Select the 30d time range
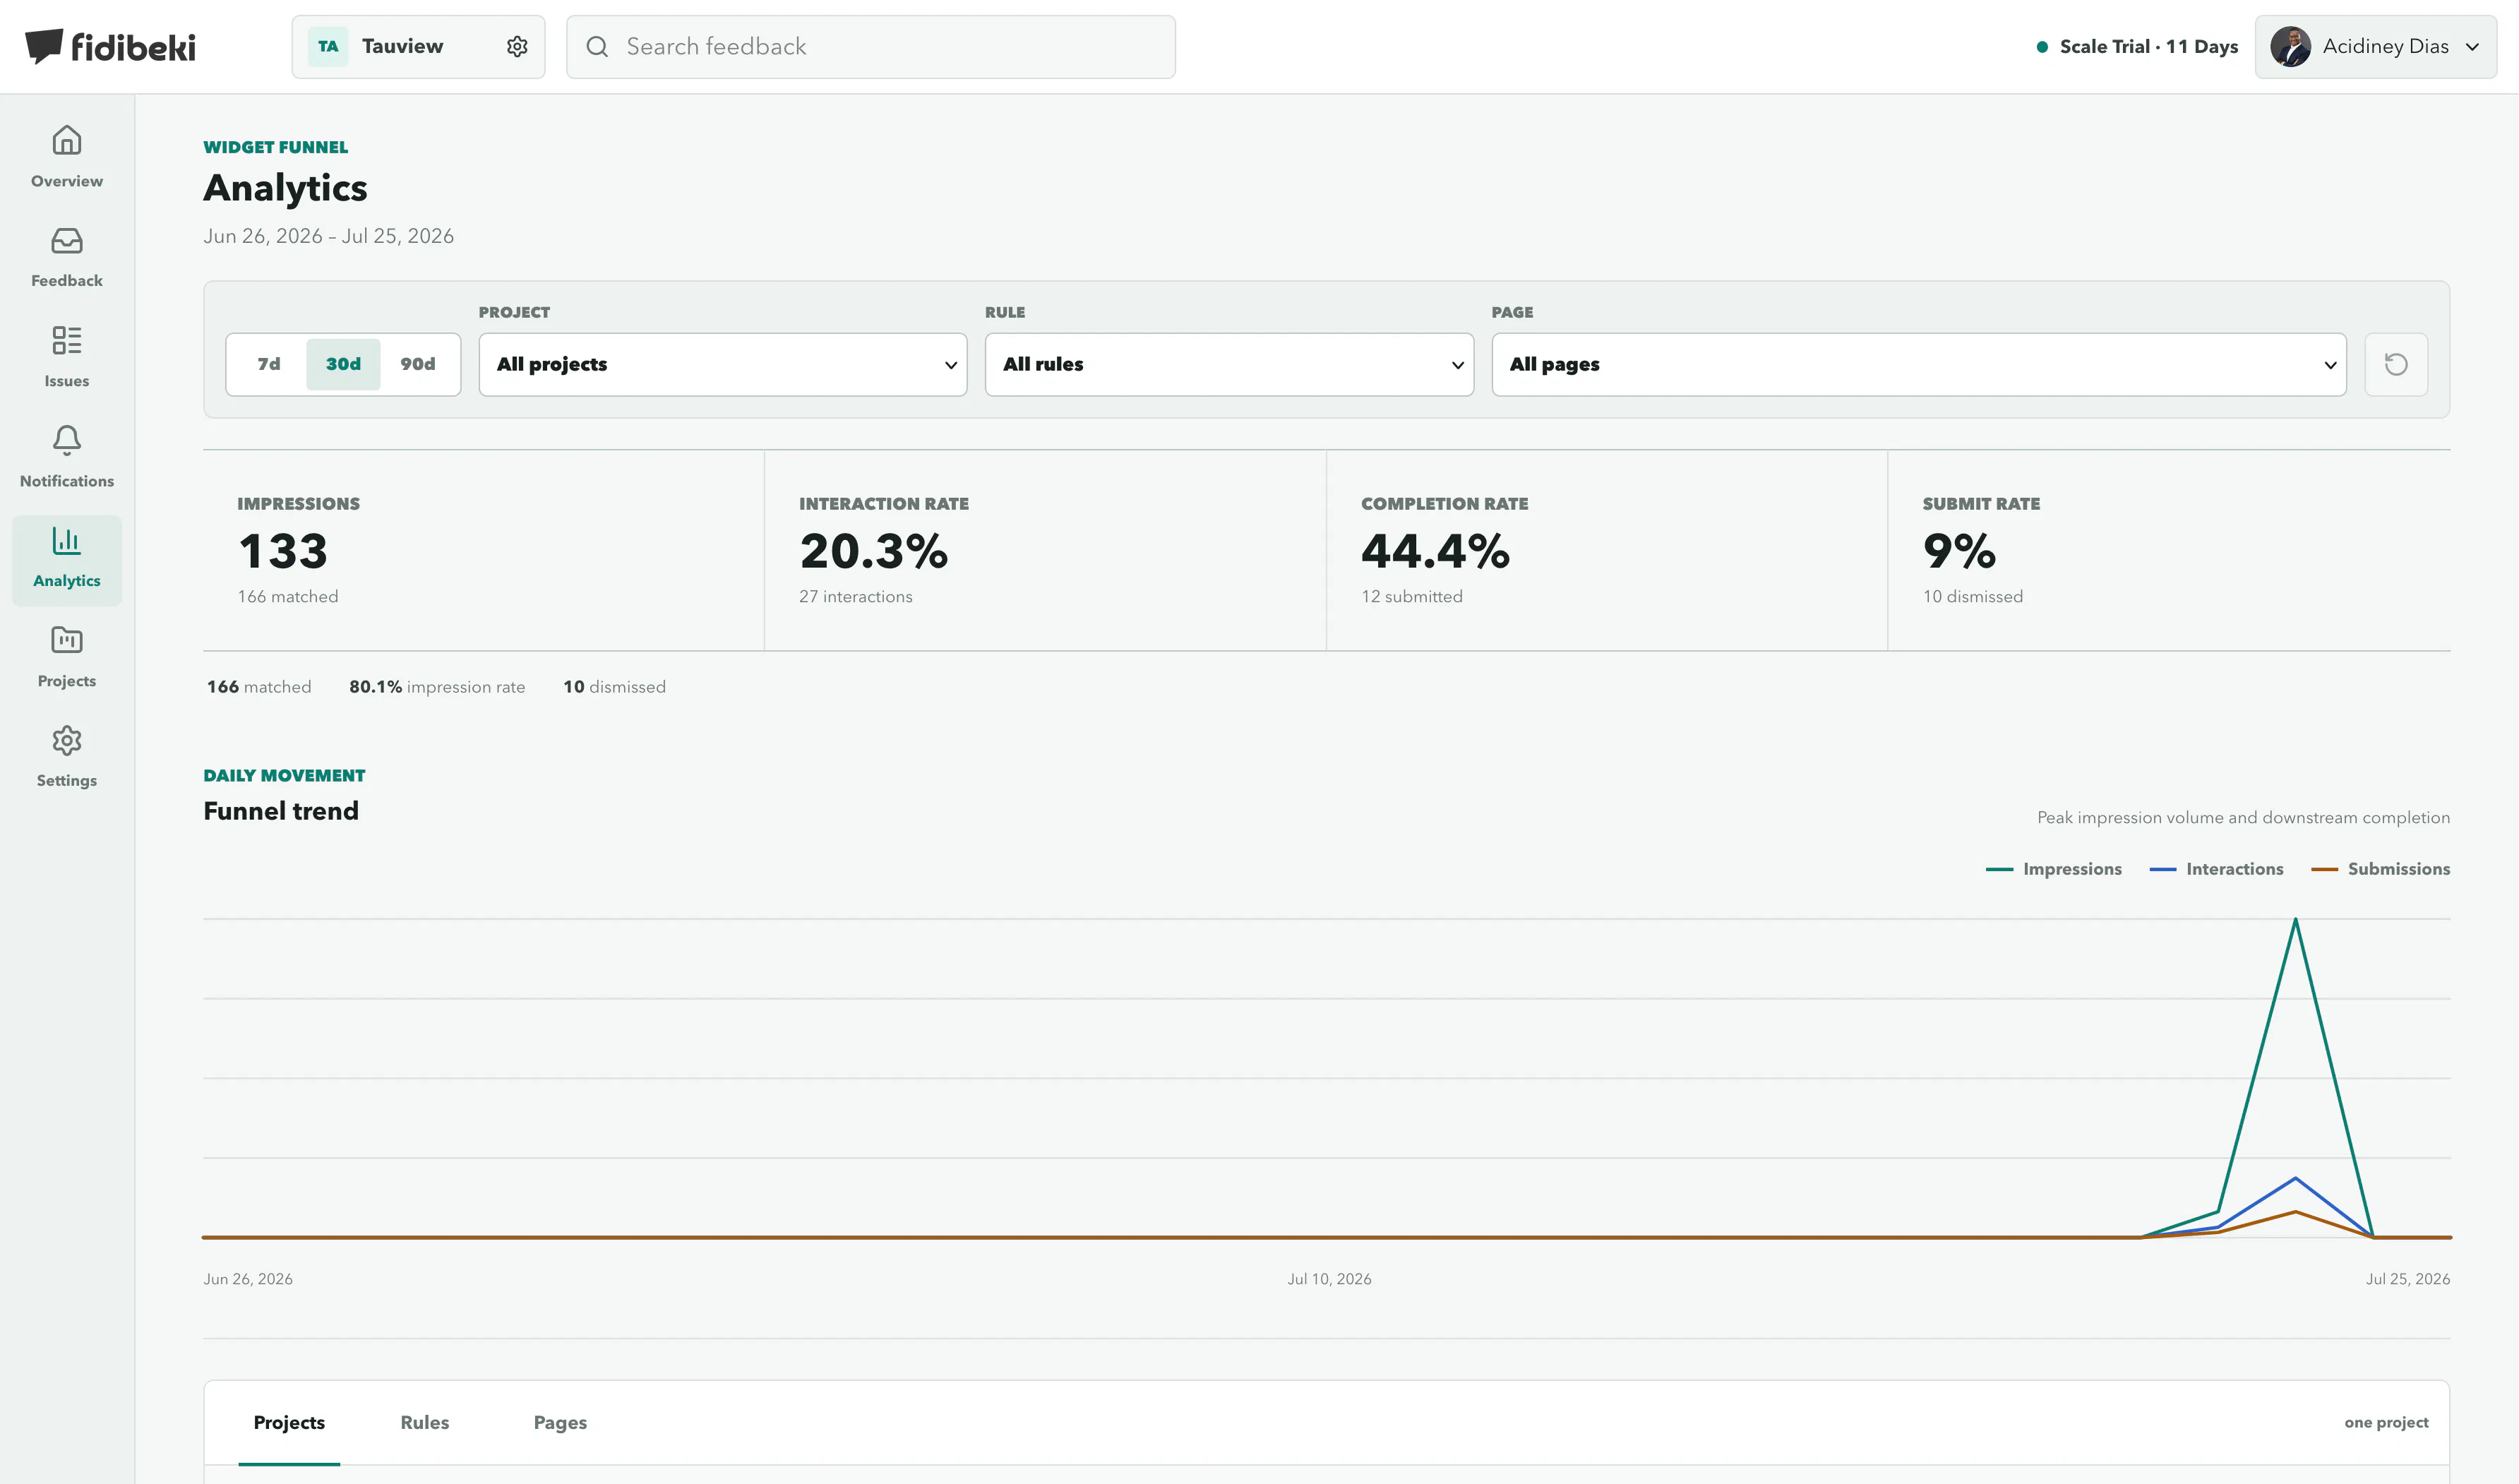Image resolution: width=2519 pixels, height=1484 pixels. point(343,364)
